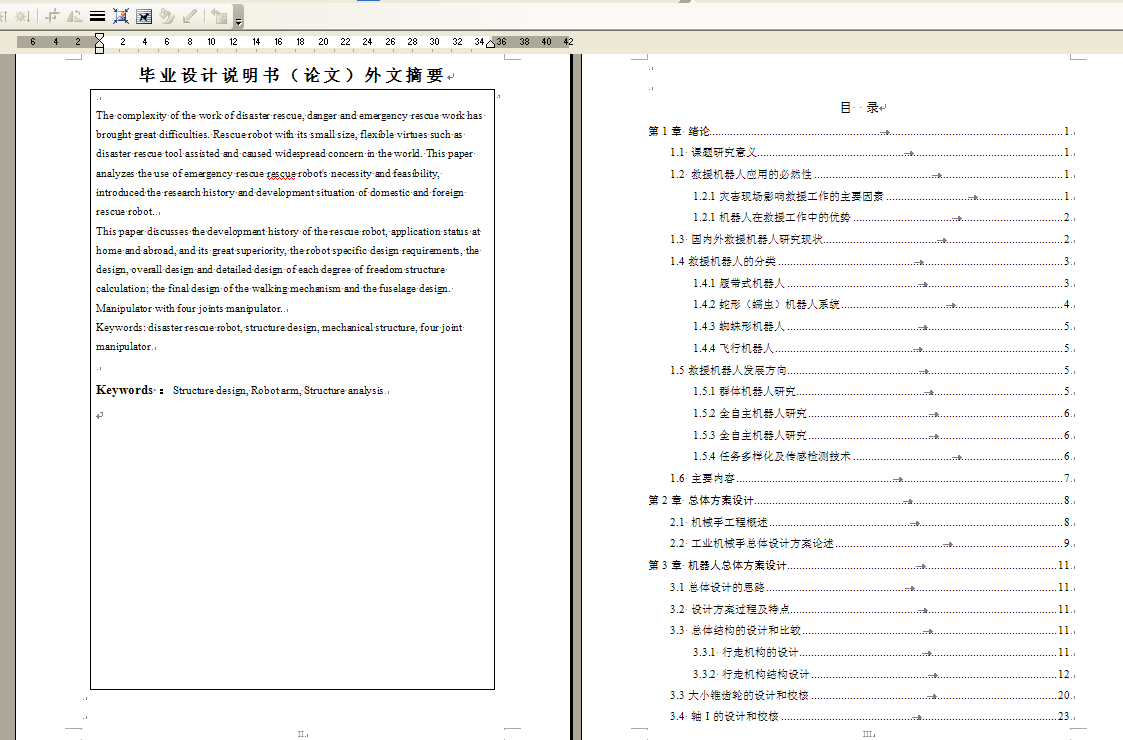Click TOC entry 1.4.3 蜘蛛形机器人
1123x740 pixels.
(881, 326)
